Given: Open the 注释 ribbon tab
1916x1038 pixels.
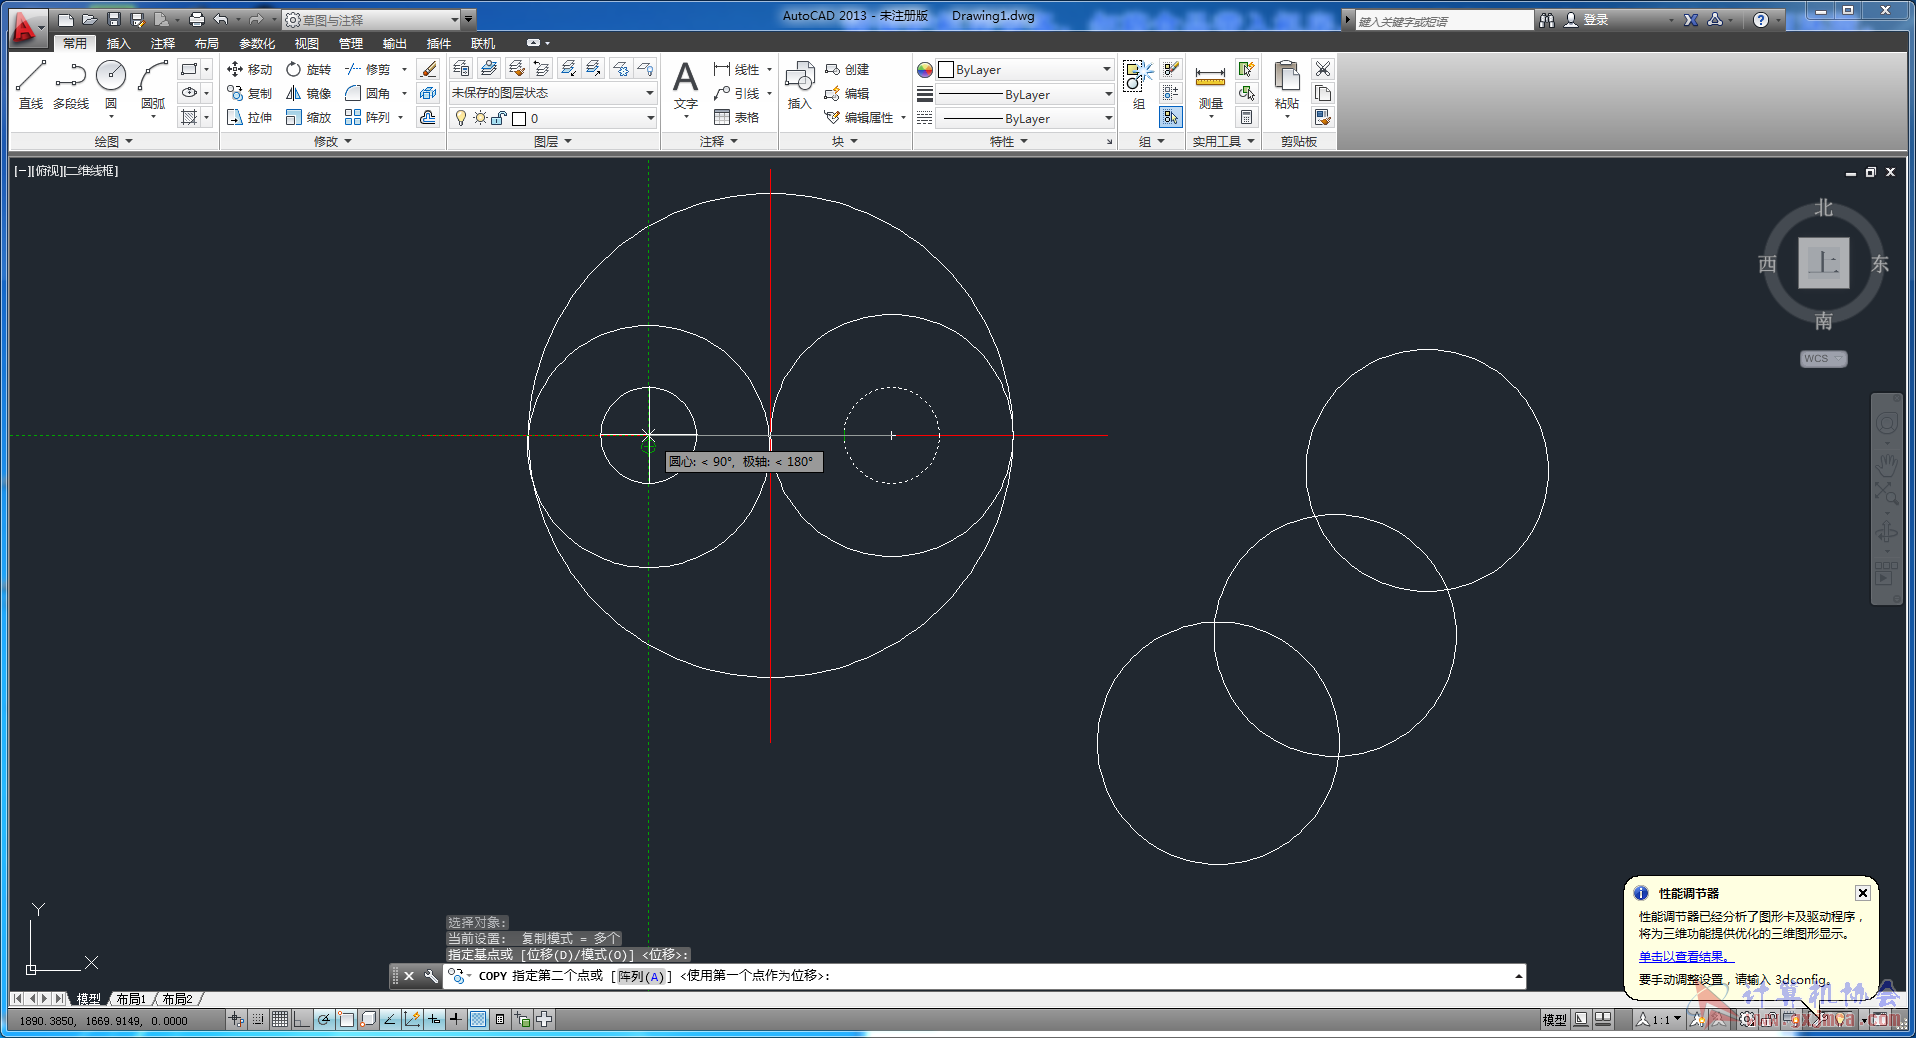Looking at the screenshot, I should pos(163,43).
